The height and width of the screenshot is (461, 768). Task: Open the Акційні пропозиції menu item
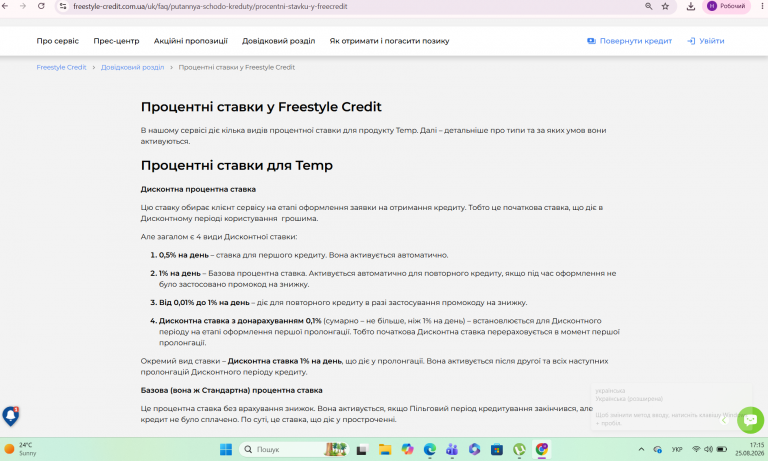[x=191, y=41]
